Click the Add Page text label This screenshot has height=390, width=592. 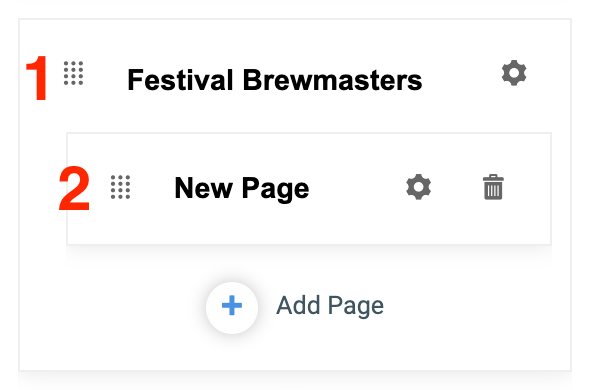pyautogui.click(x=330, y=305)
